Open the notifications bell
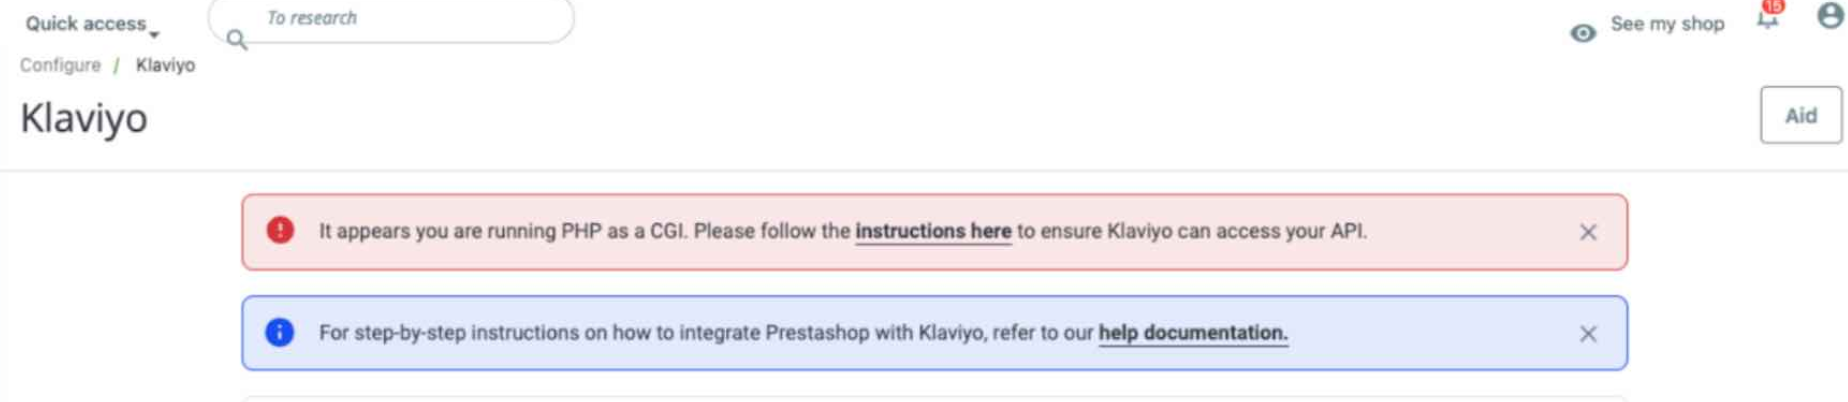 pyautogui.click(x=1767, y=20)
